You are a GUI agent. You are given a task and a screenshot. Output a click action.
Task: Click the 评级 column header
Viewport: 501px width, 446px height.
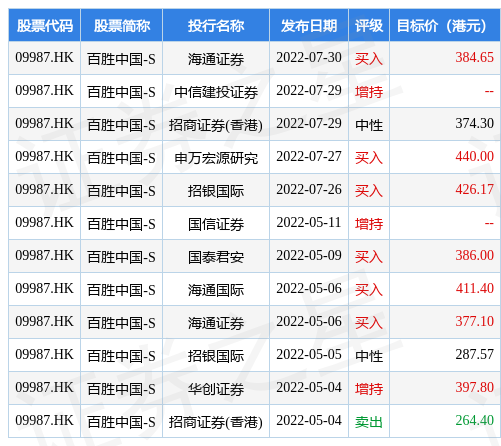coord(369,26)
